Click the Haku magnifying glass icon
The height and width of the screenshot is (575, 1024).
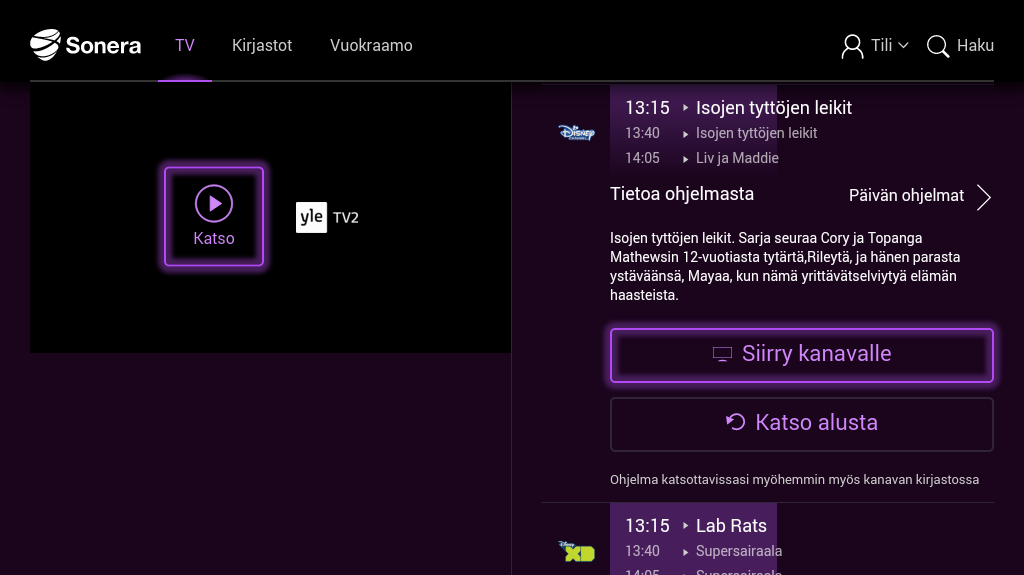point(938,46)
